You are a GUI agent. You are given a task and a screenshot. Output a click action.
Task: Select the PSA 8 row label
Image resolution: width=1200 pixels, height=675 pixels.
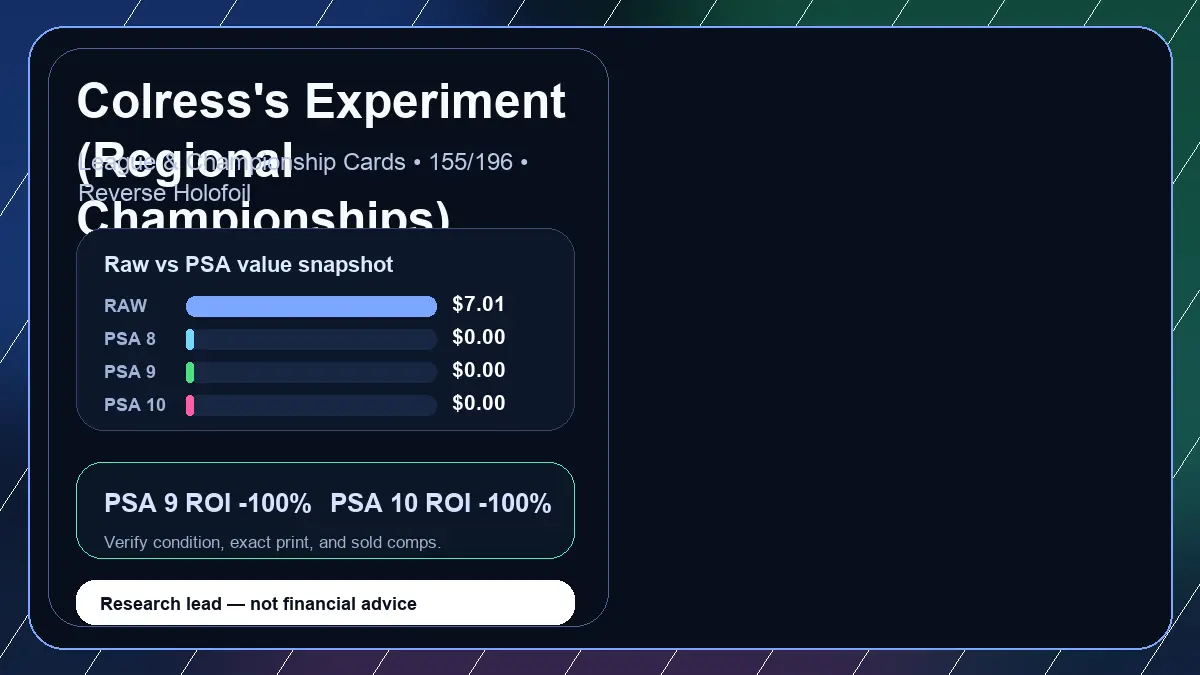130,339
